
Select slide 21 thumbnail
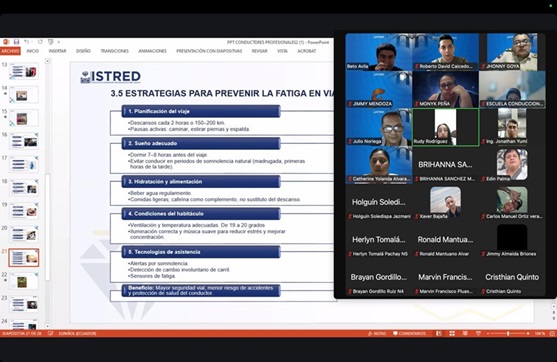click(24, 258)
